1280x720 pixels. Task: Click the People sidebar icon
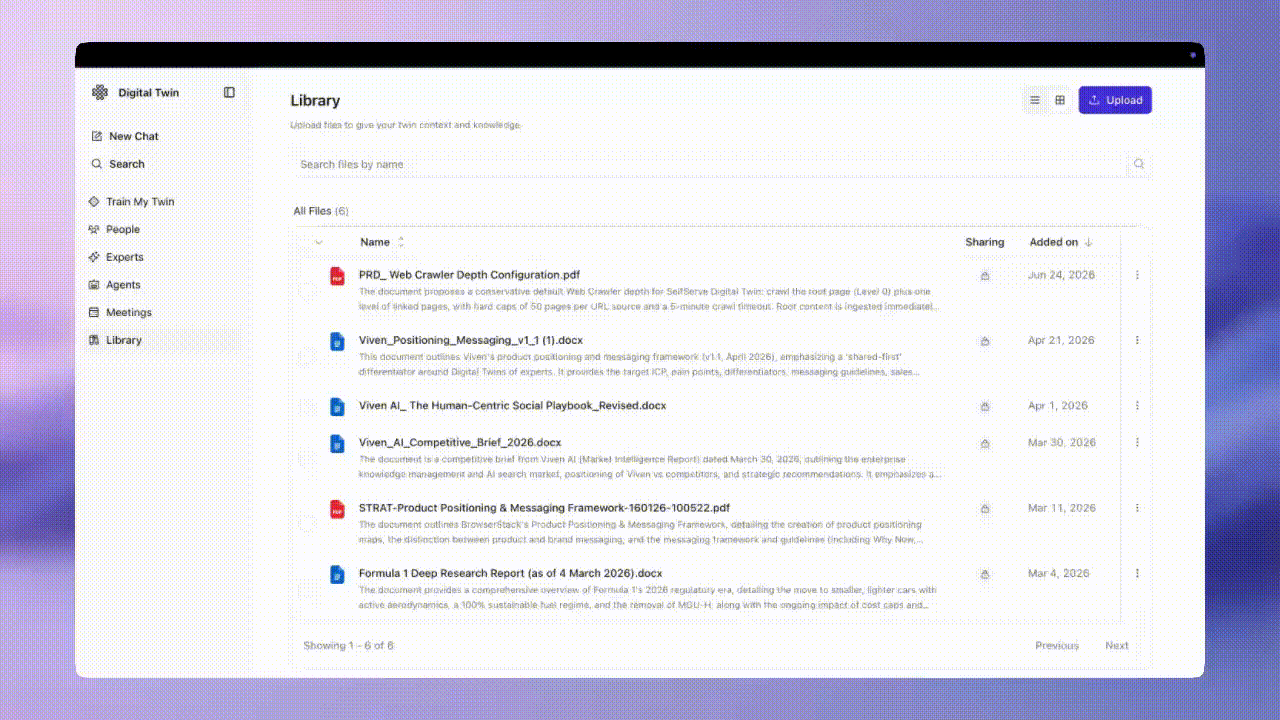[x=94, y=229]
